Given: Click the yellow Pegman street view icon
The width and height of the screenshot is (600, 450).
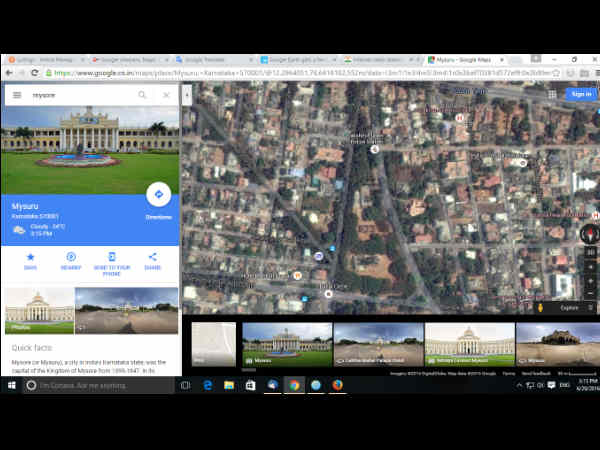Looking at the screenshot, I should [540, 308].
